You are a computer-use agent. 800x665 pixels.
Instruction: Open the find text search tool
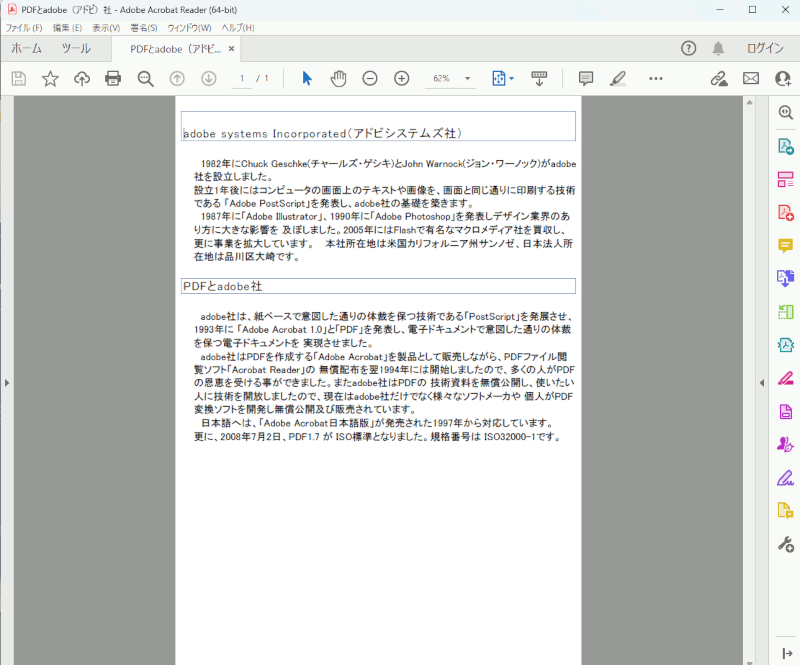click(145, 79)
